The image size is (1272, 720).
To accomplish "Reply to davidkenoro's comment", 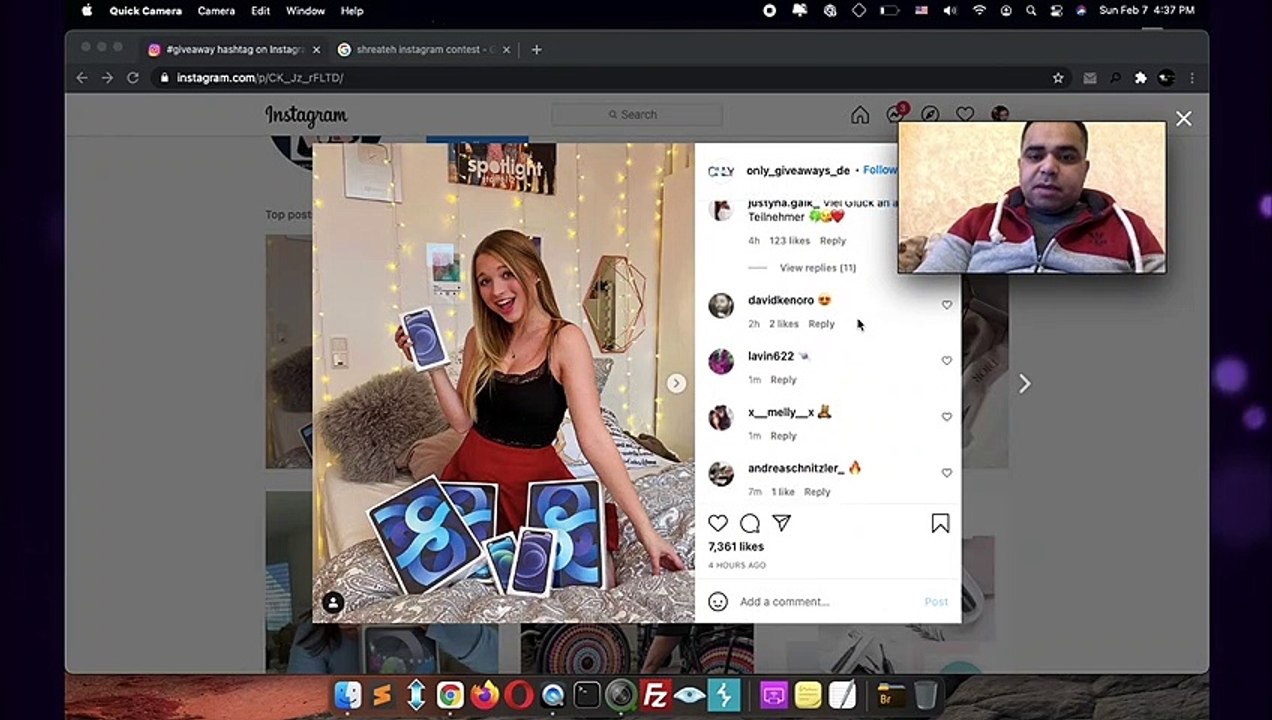I will tap(821, 324).
